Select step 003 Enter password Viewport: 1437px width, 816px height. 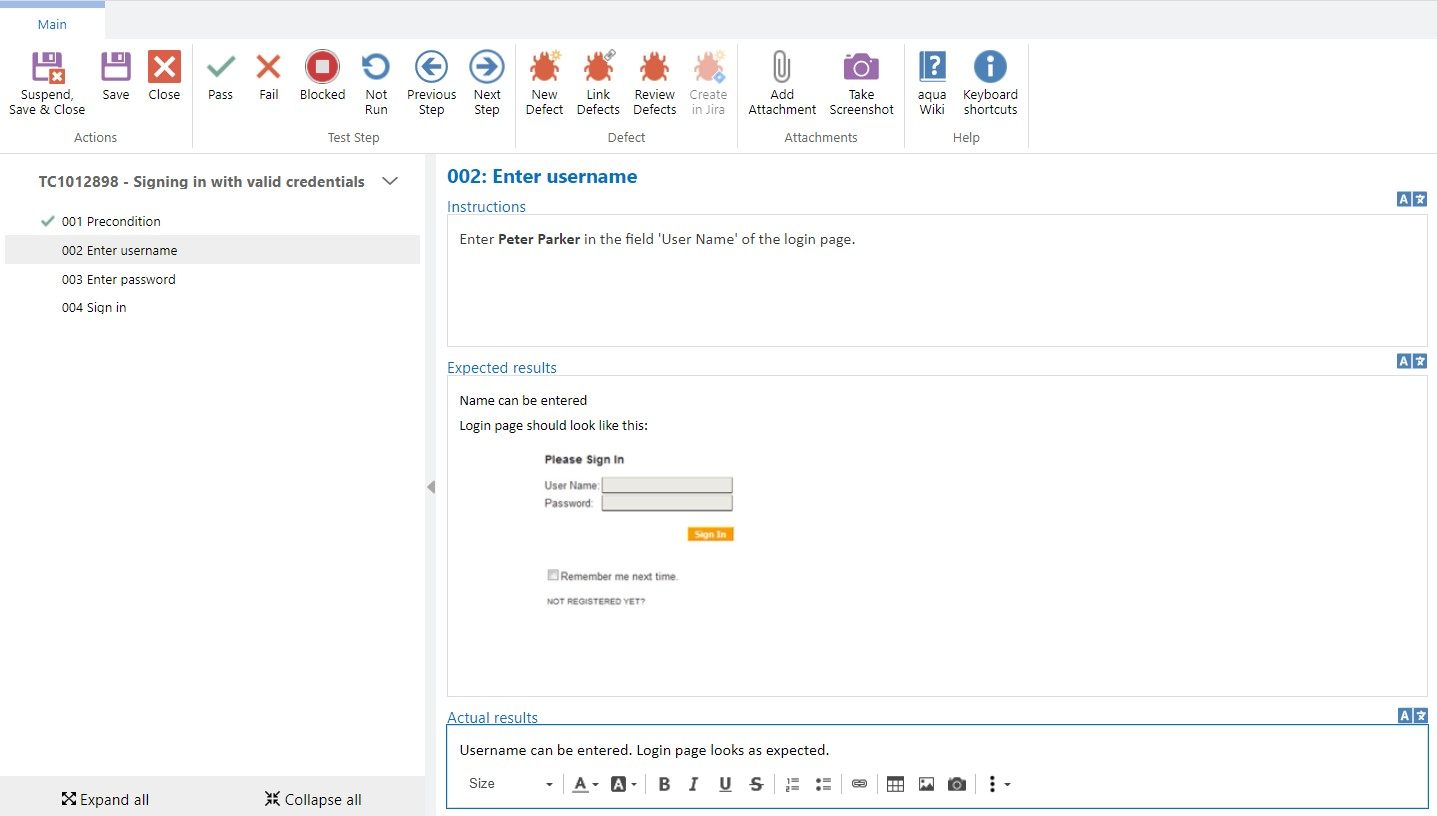click(x=118, y=280)
